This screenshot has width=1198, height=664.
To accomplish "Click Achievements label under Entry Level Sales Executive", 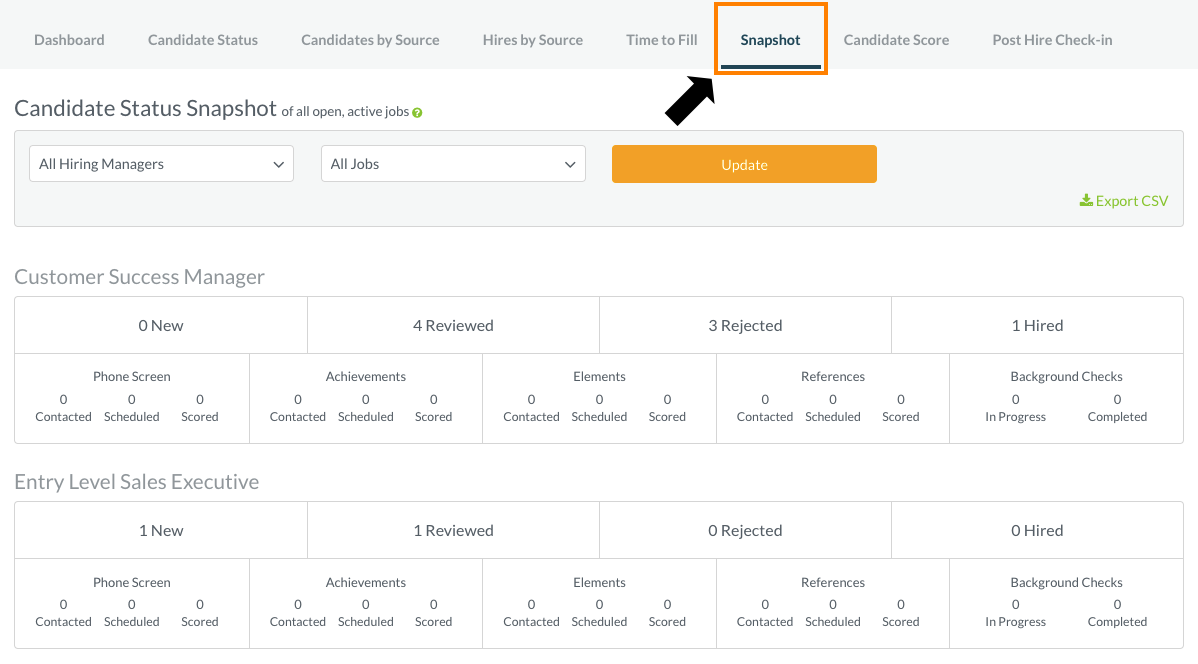I will tap(366, 582).
